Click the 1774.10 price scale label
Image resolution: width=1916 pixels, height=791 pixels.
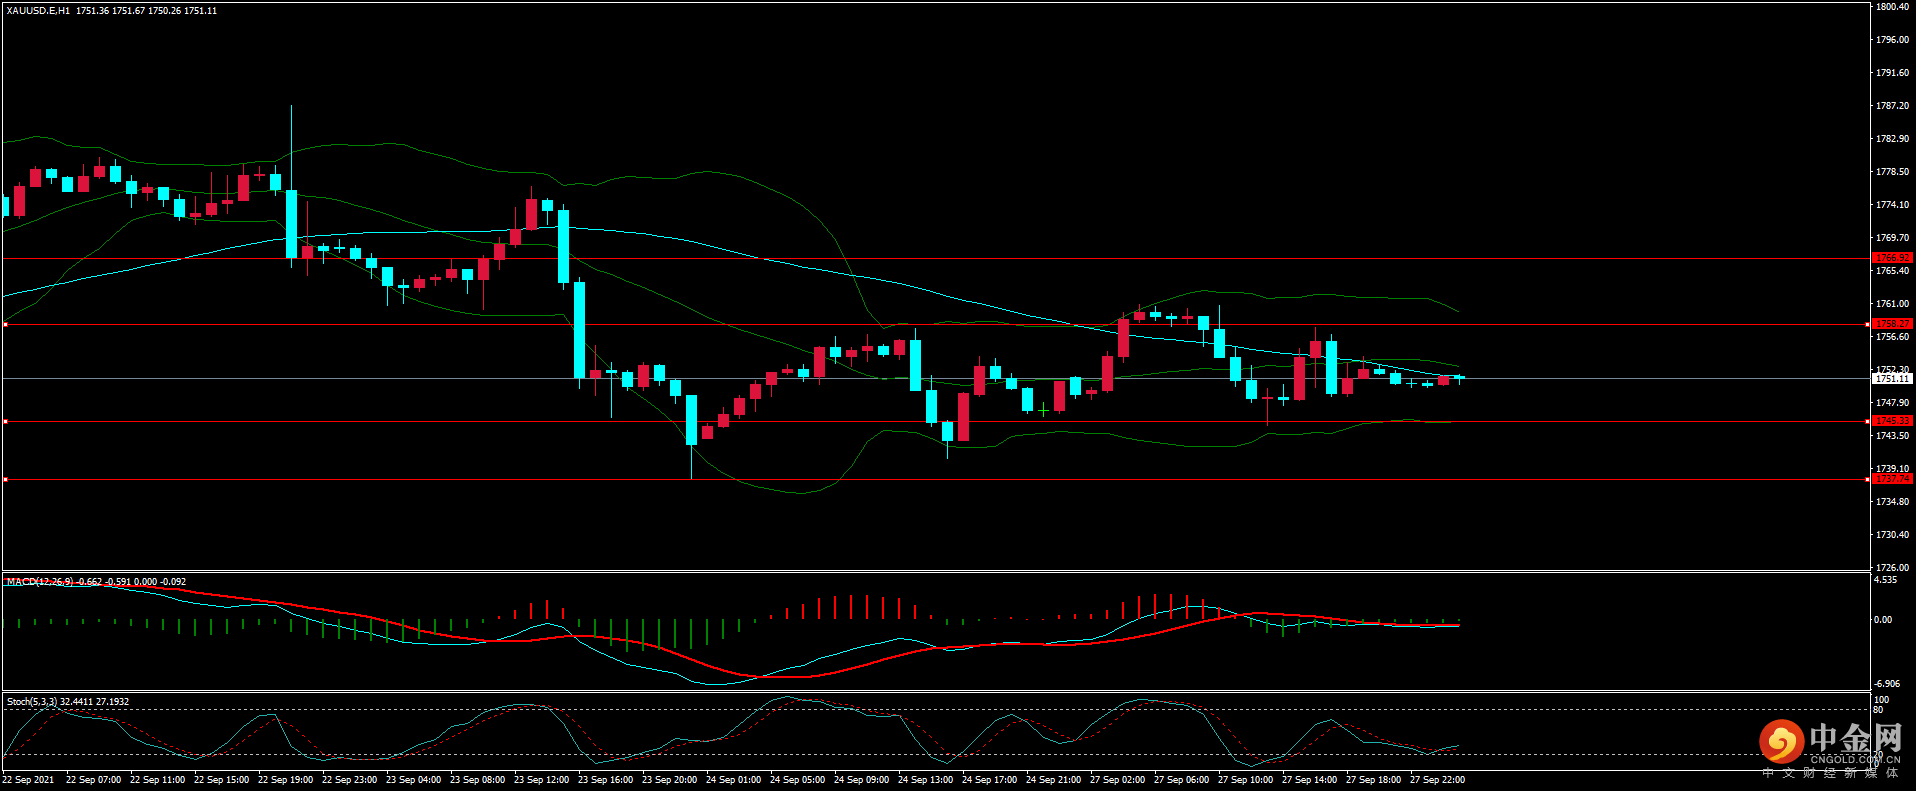[x=1892, y=205]
